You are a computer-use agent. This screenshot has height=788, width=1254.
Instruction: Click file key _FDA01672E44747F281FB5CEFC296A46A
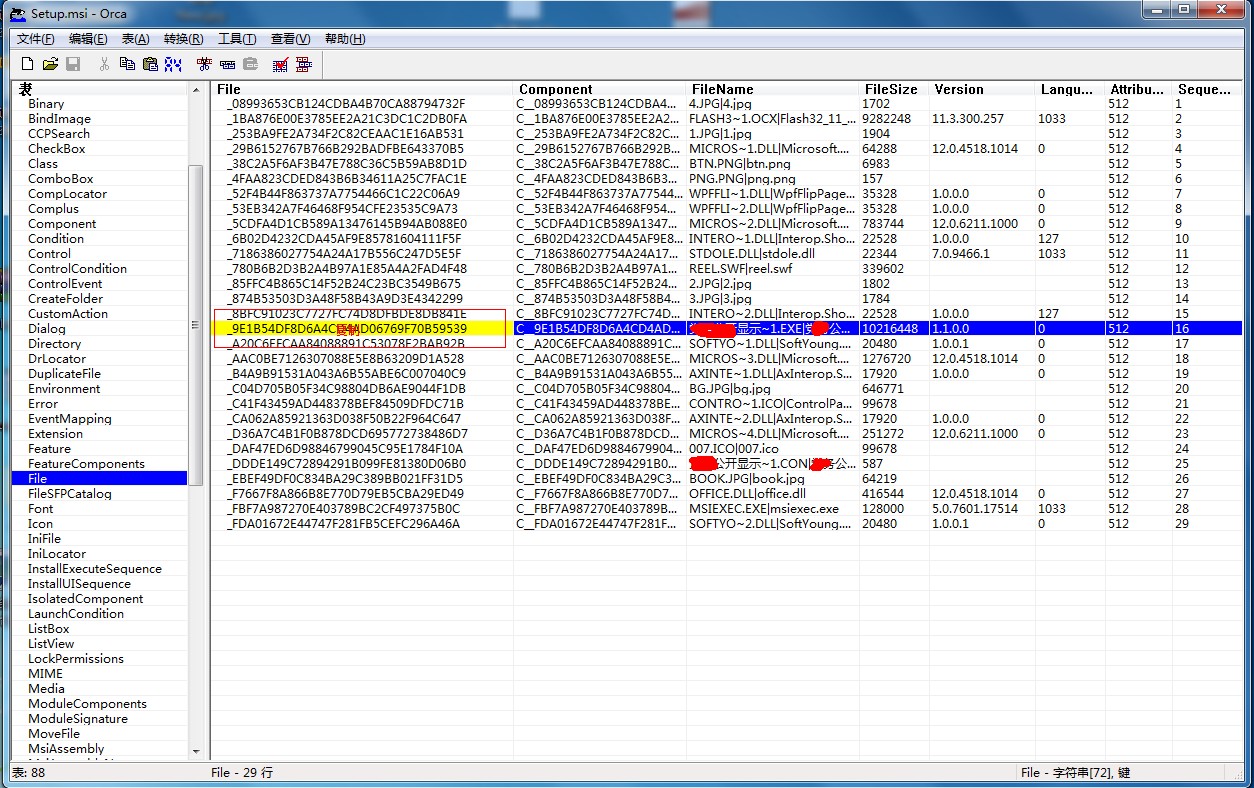pyautogui.click(x=343, y=524)
